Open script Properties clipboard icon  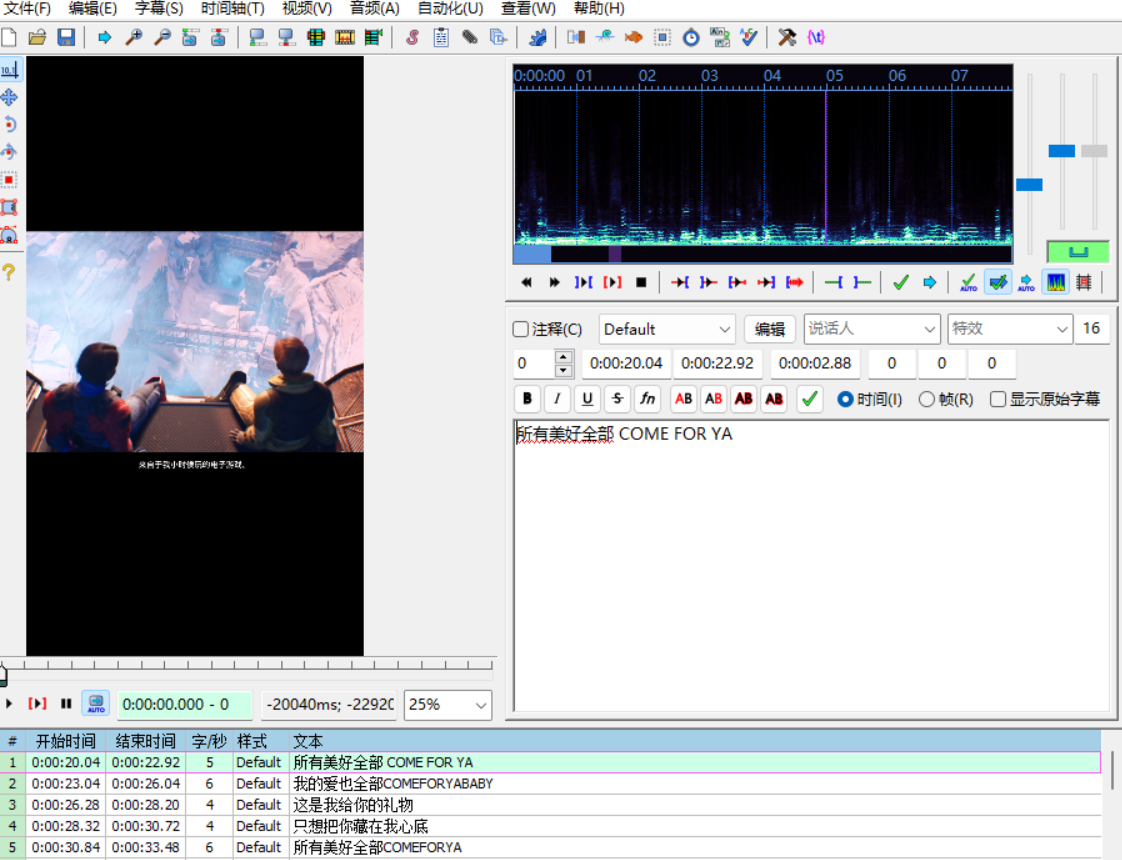441,37
